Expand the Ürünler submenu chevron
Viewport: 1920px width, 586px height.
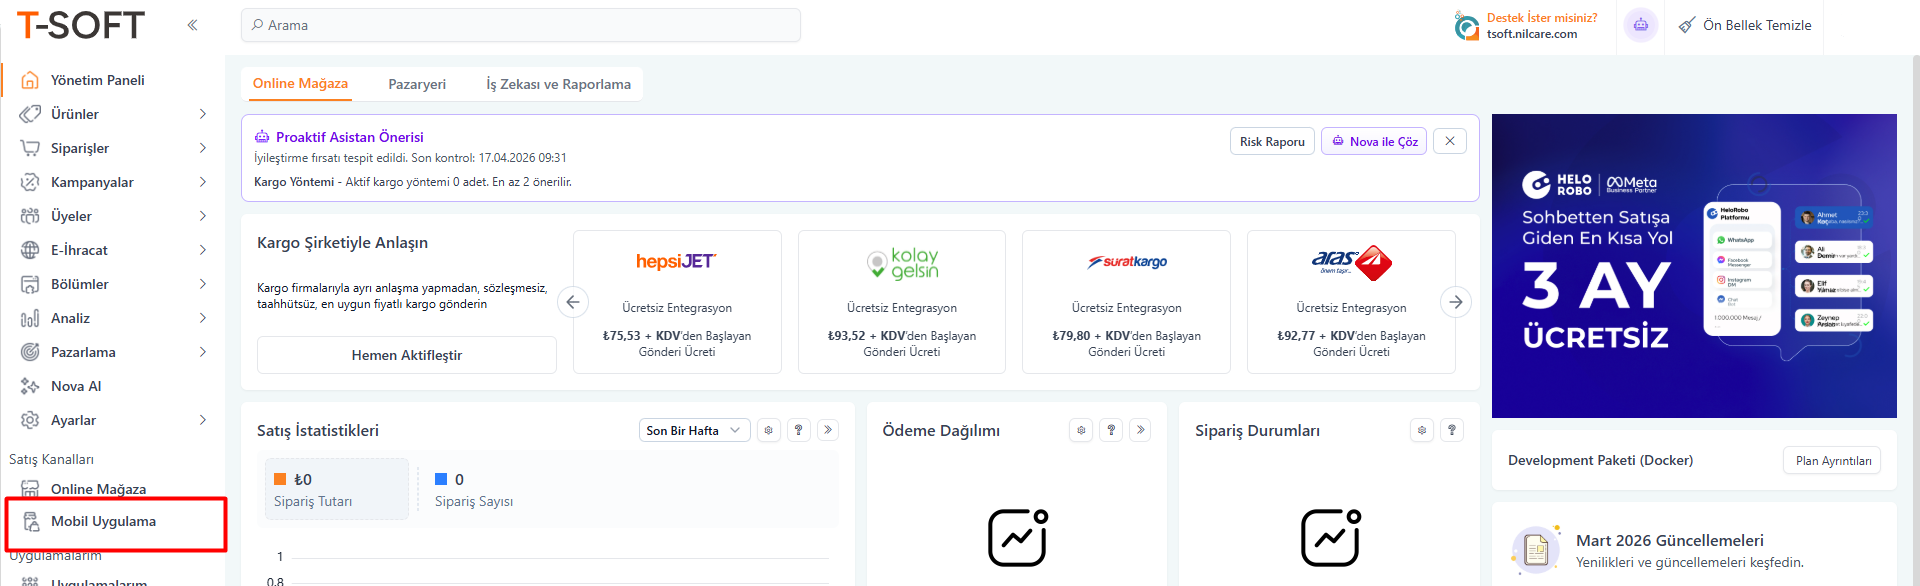click(x=203, y=114)
